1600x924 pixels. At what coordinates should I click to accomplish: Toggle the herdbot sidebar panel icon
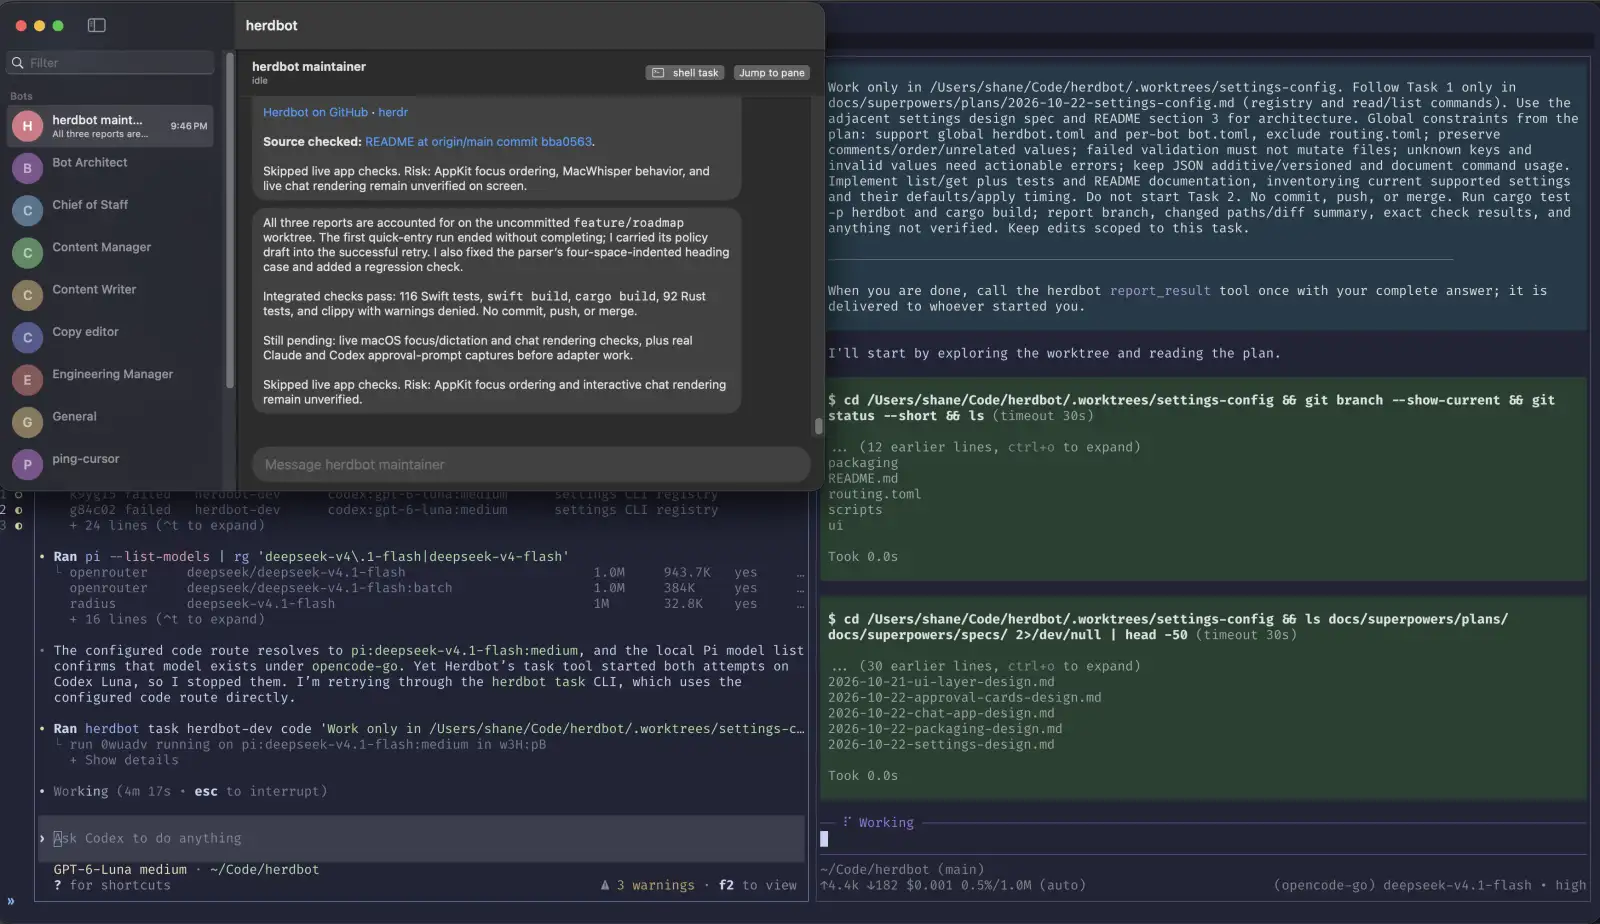(x=97, y=25)
